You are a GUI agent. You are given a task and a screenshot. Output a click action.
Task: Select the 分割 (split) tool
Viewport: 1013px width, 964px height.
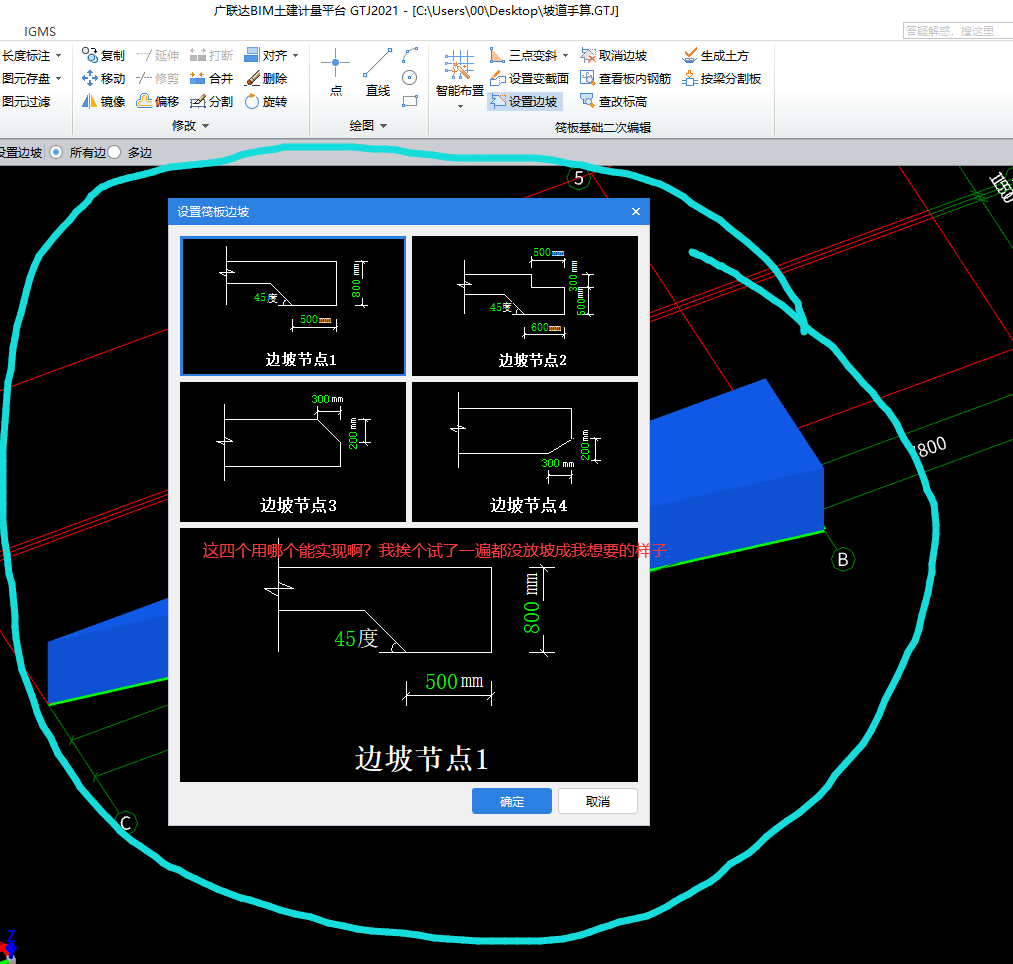coord(211,101)
